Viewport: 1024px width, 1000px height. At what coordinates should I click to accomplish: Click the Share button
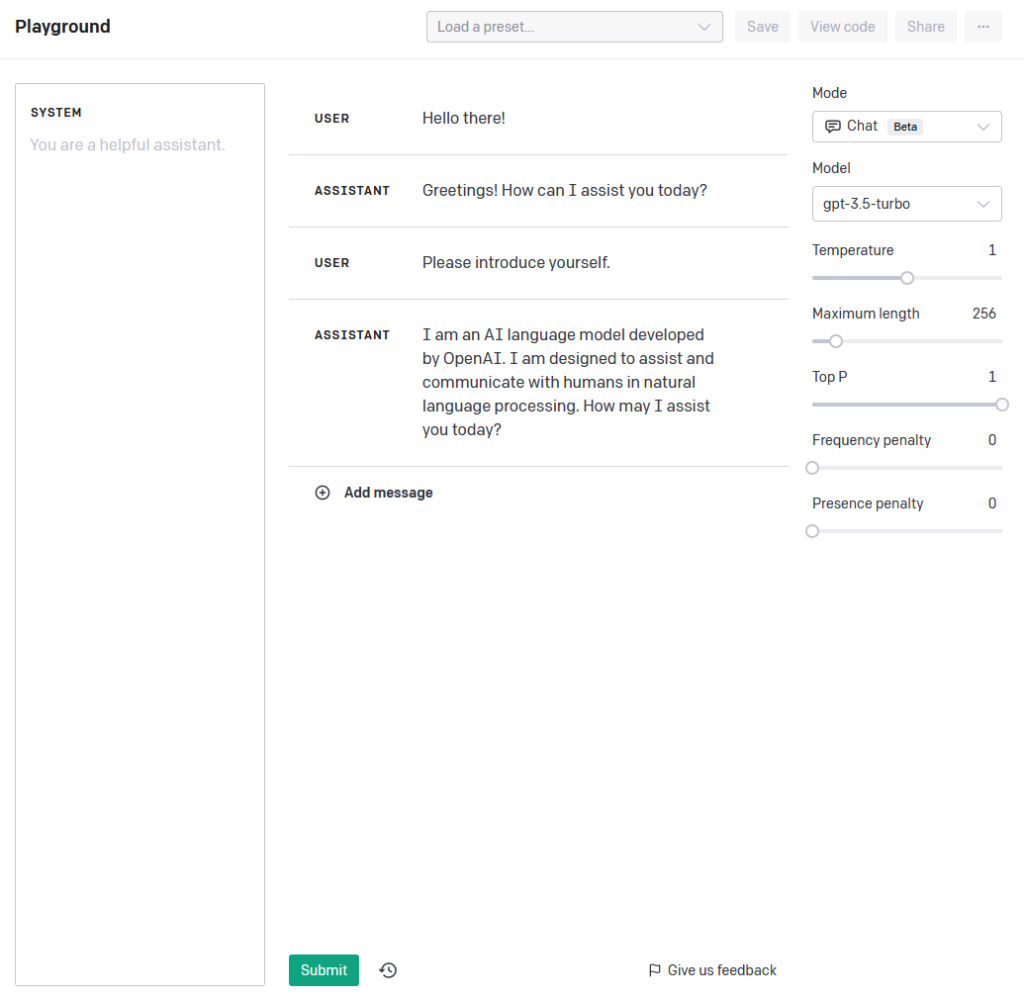(925, 27)
